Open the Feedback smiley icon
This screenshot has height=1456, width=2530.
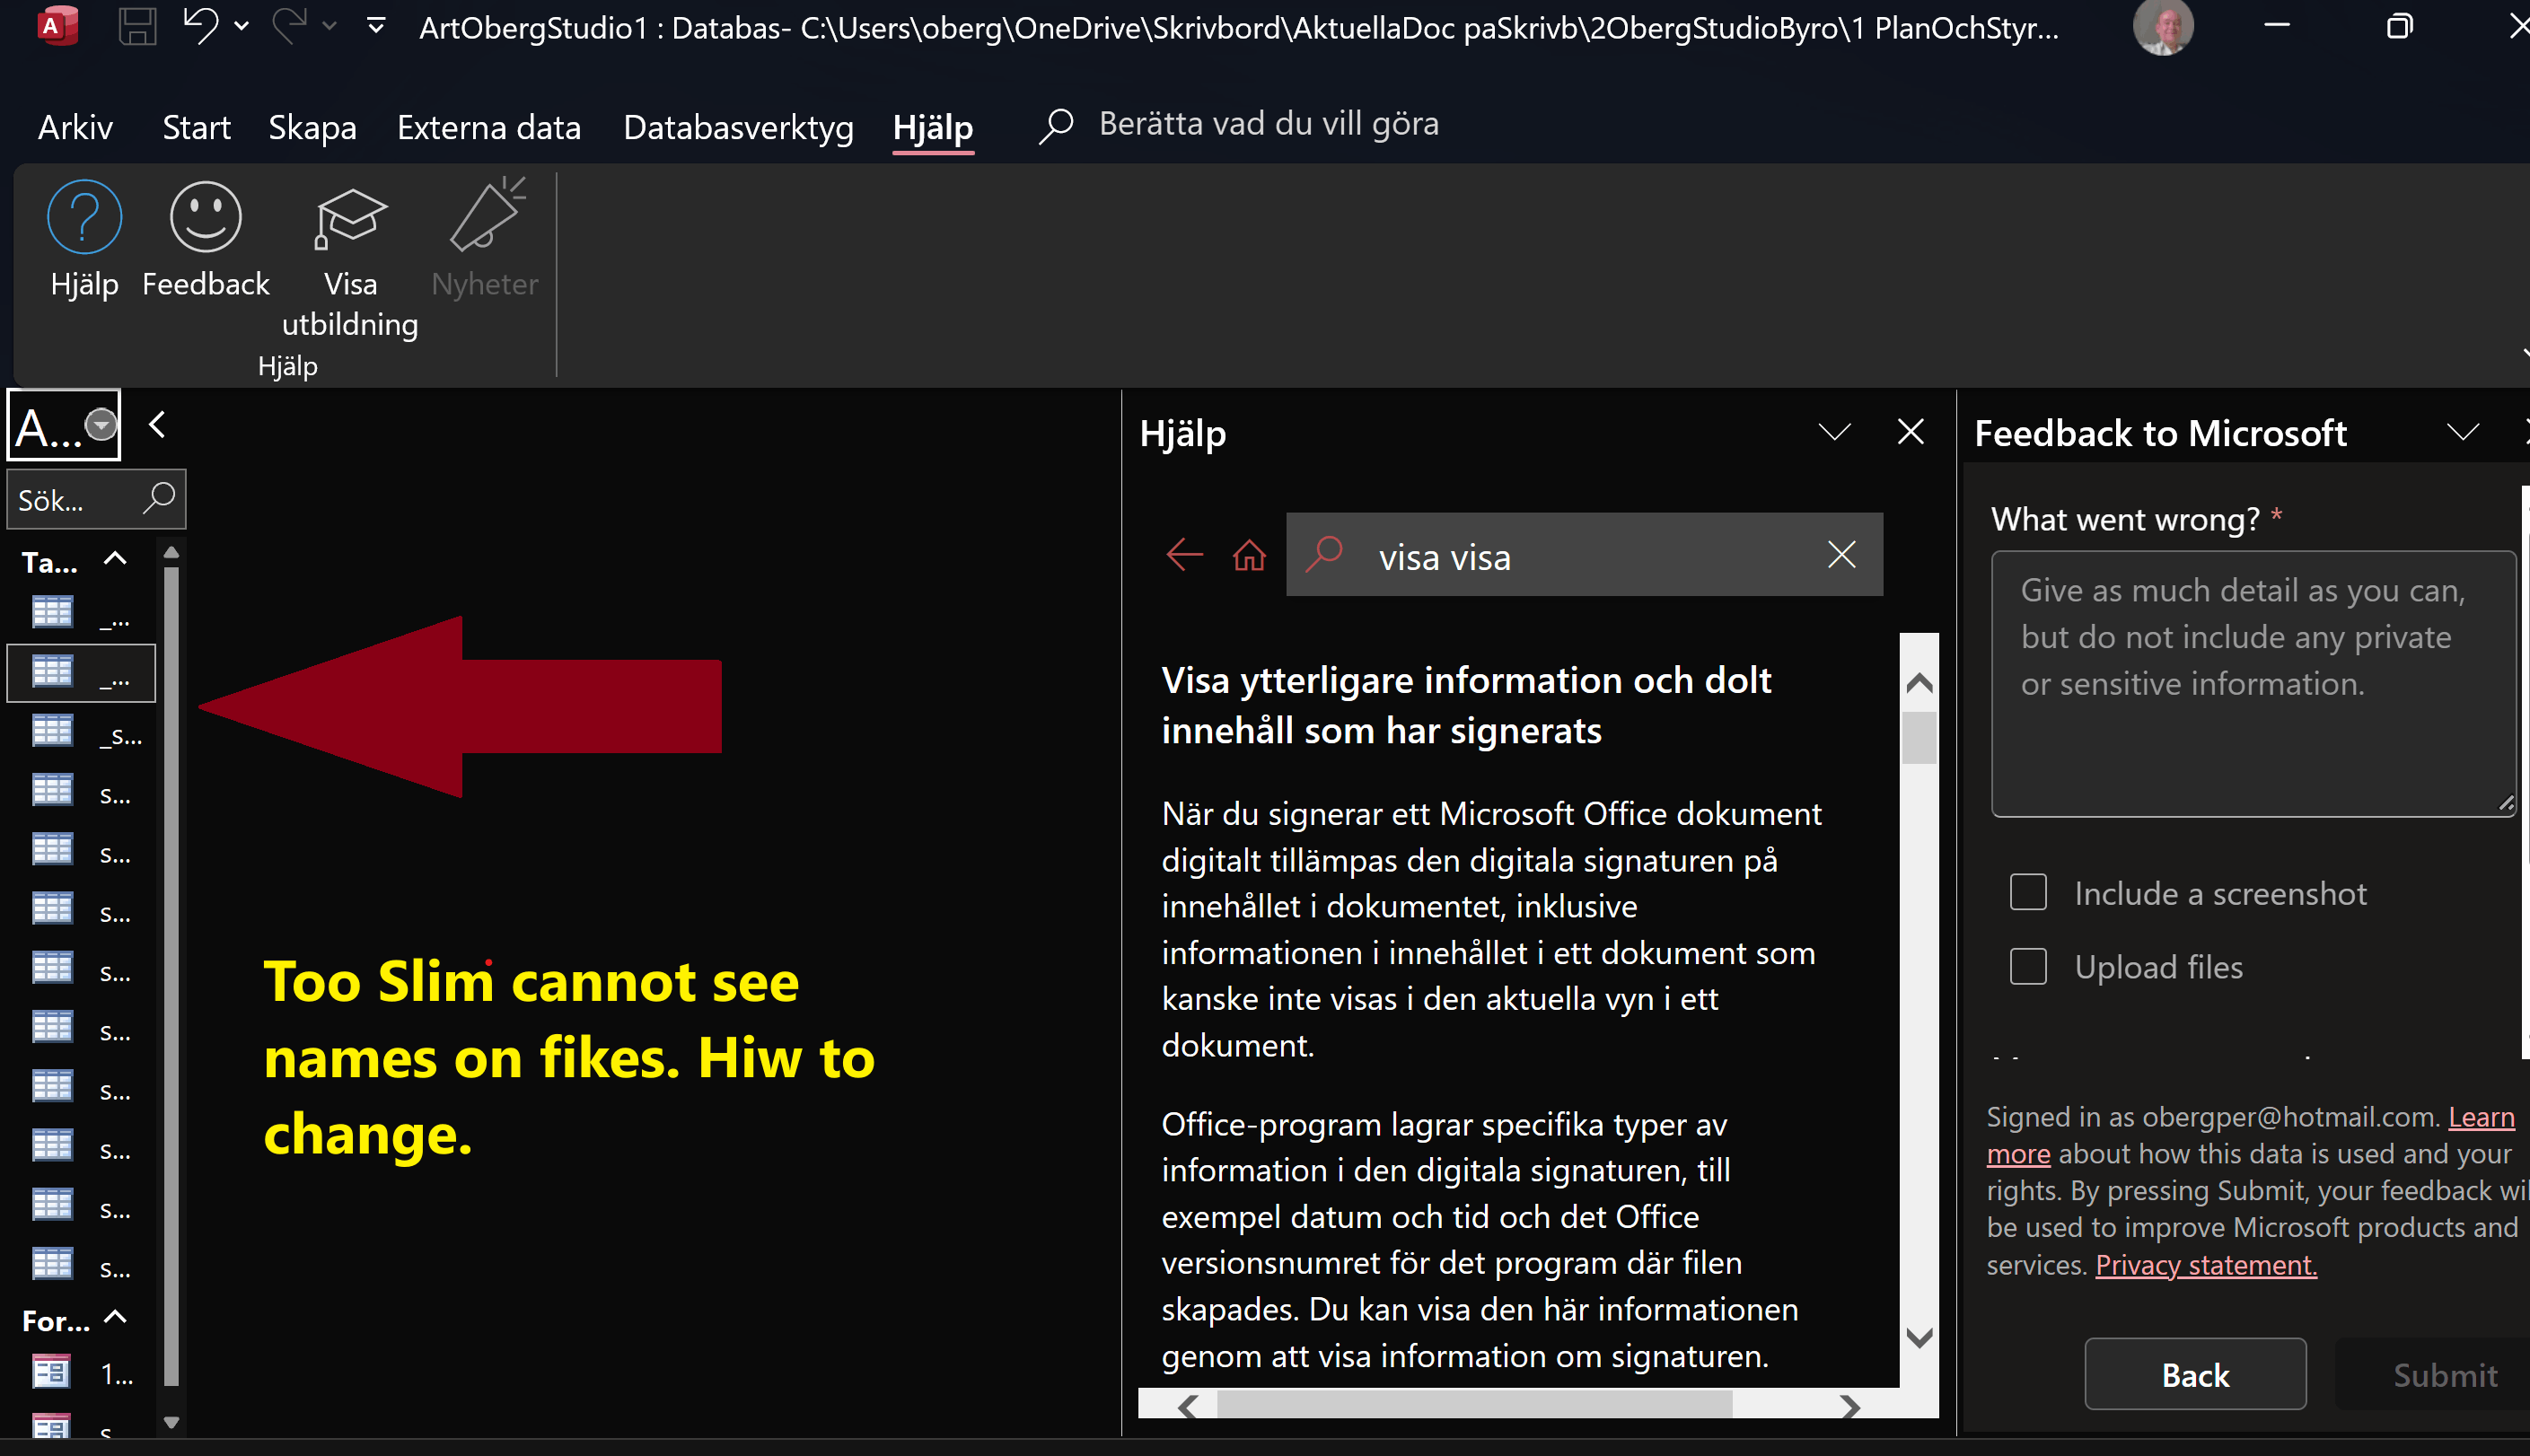[x=205, y=217]
